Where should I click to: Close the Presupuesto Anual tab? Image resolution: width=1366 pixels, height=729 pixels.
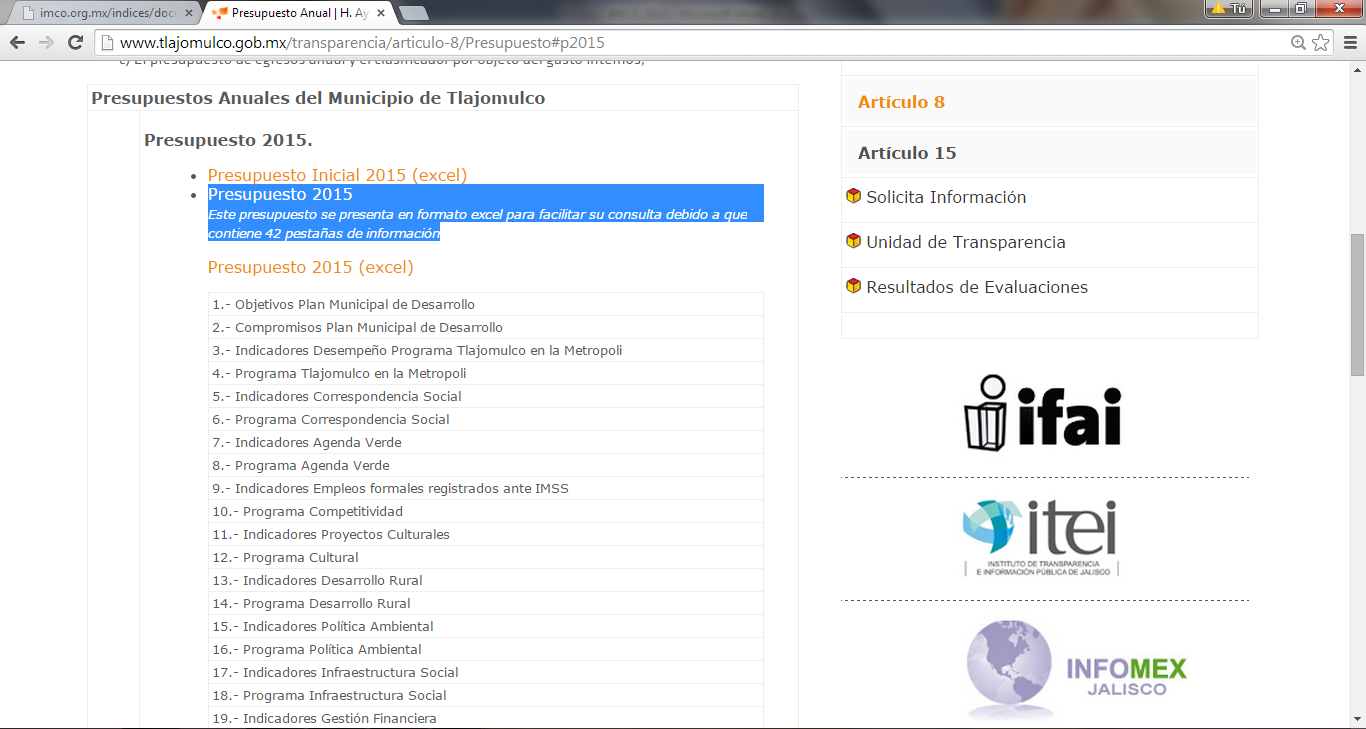[381, 13]
